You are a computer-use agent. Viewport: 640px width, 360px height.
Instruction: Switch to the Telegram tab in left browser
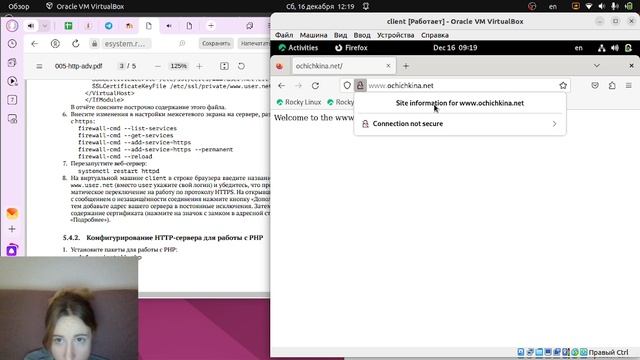coord(109,26)
